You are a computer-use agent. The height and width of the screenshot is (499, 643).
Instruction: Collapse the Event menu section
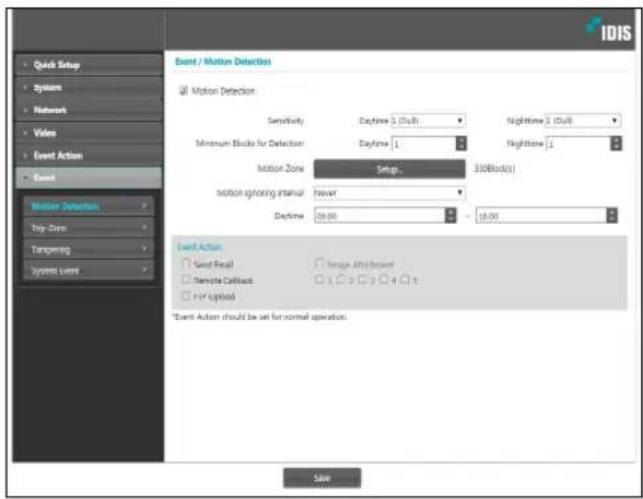(89, 178)
